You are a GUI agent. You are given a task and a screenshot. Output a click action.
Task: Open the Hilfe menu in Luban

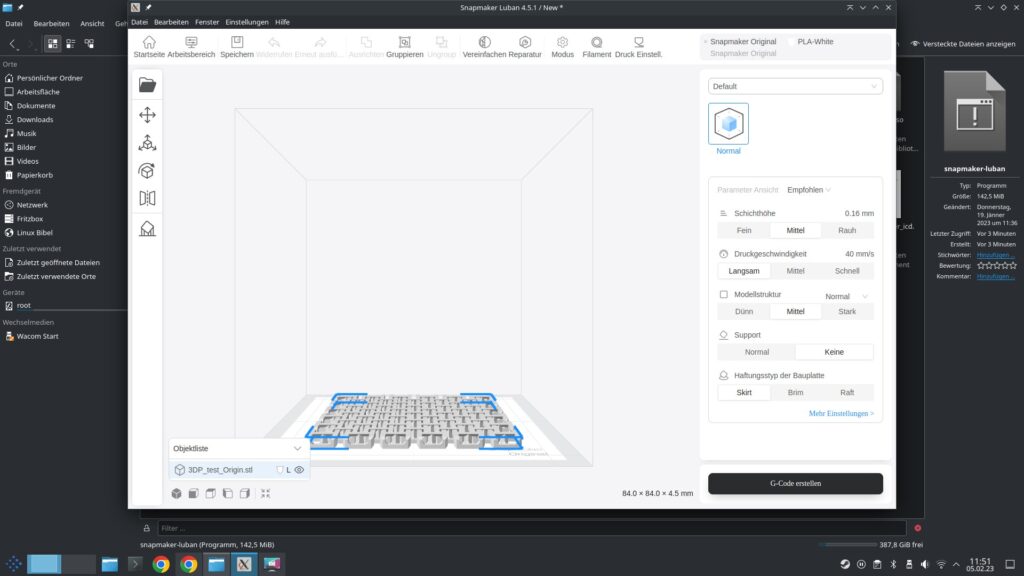point(282,22)
